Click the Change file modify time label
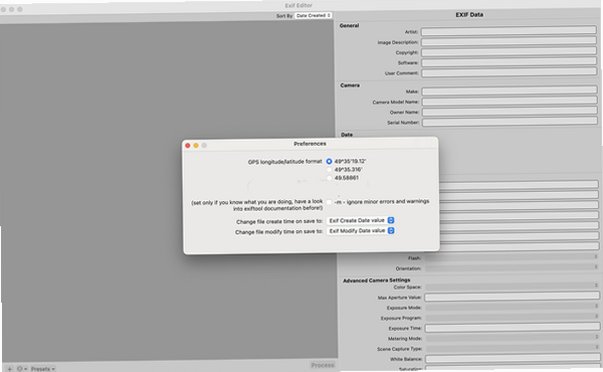This screenshot has width=603, height=372. point(279,232)
